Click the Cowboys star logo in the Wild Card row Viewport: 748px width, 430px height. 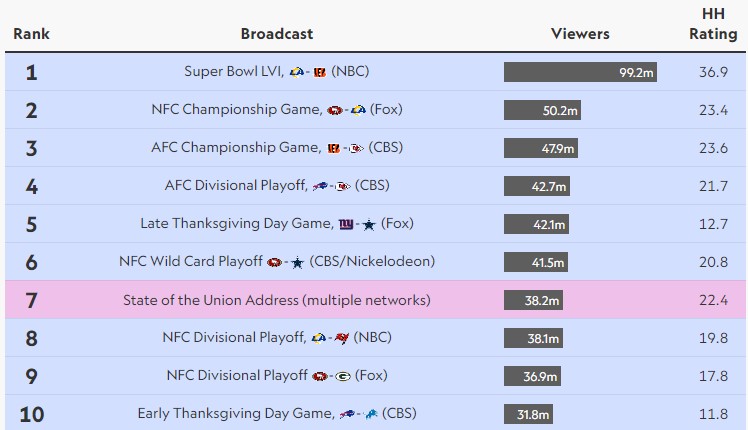pyautogui.click(x=297, y=262)
